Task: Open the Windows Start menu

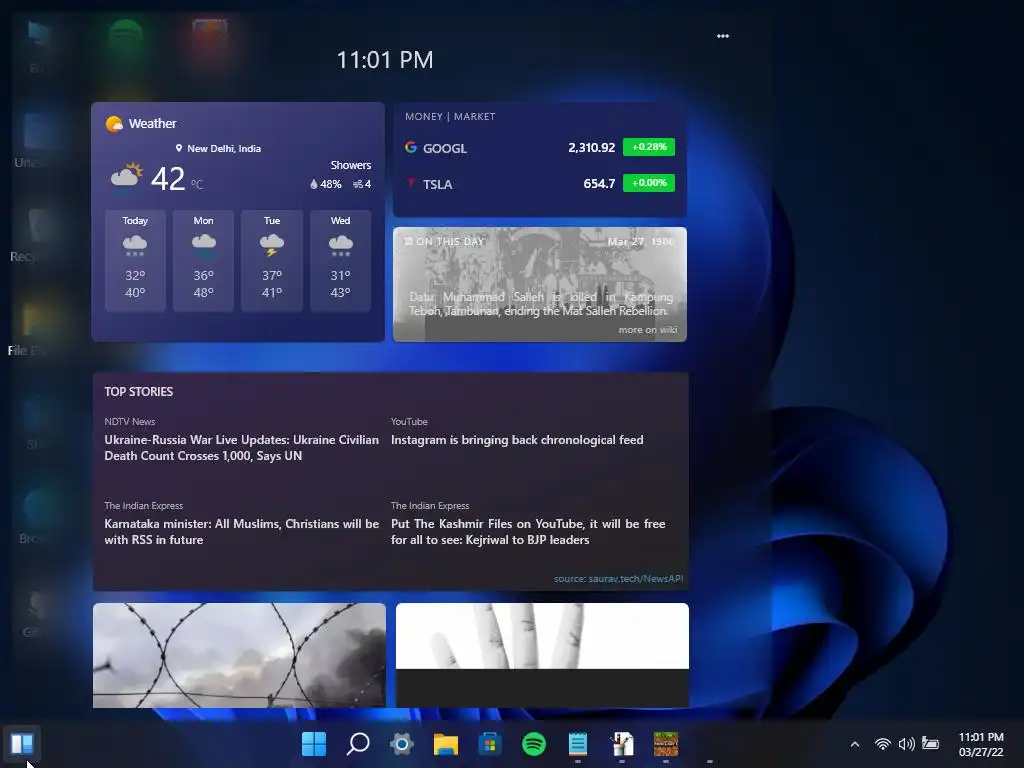Action: click(314, 744)
